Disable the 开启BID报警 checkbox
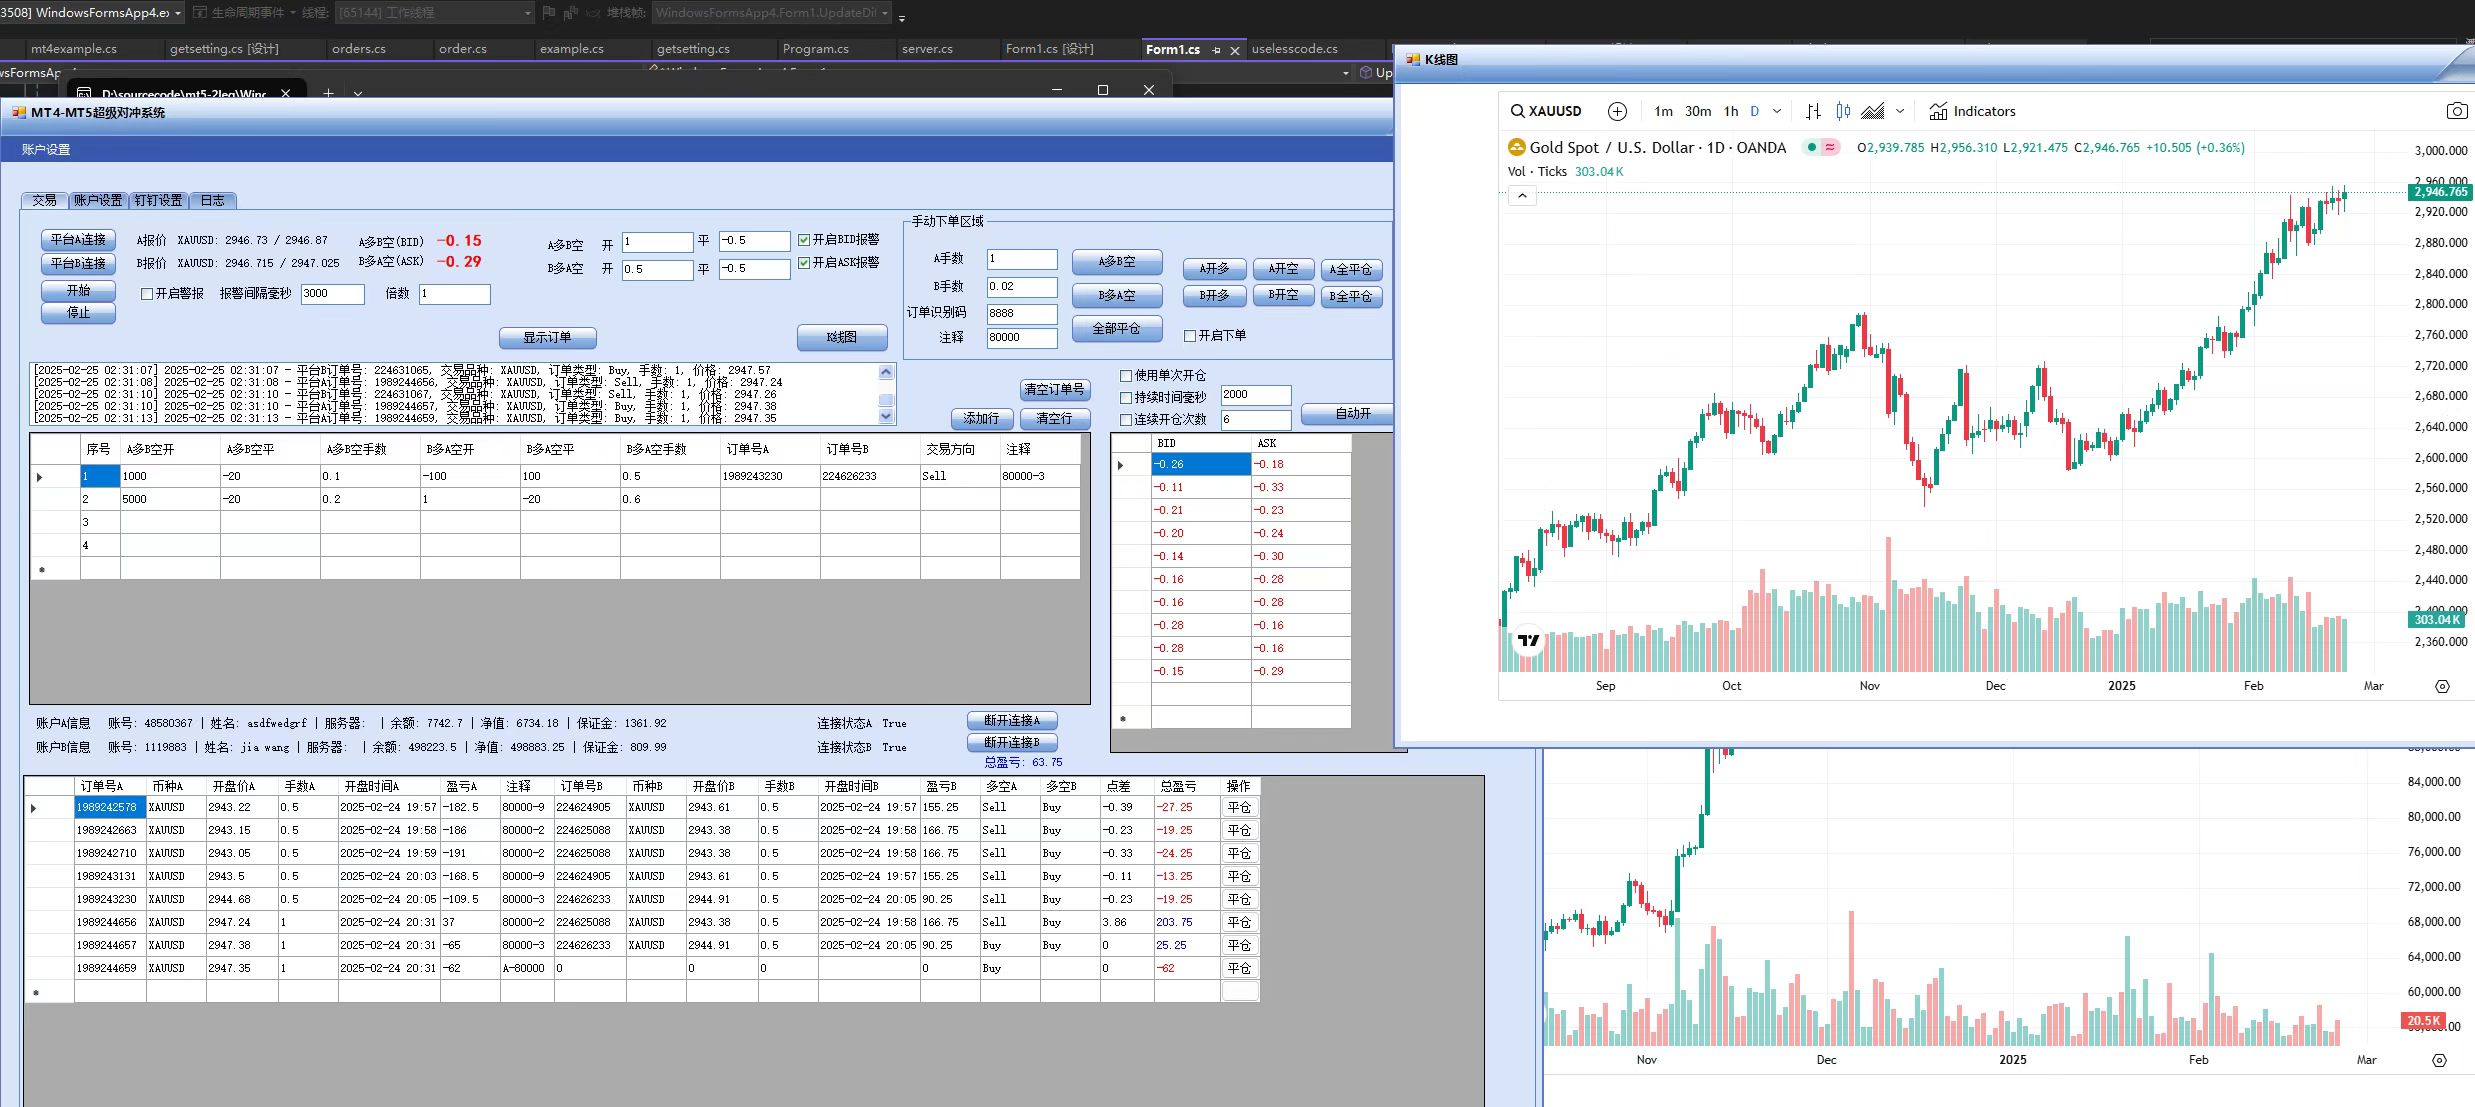The image size is (2475, 1107). point(804,240)
